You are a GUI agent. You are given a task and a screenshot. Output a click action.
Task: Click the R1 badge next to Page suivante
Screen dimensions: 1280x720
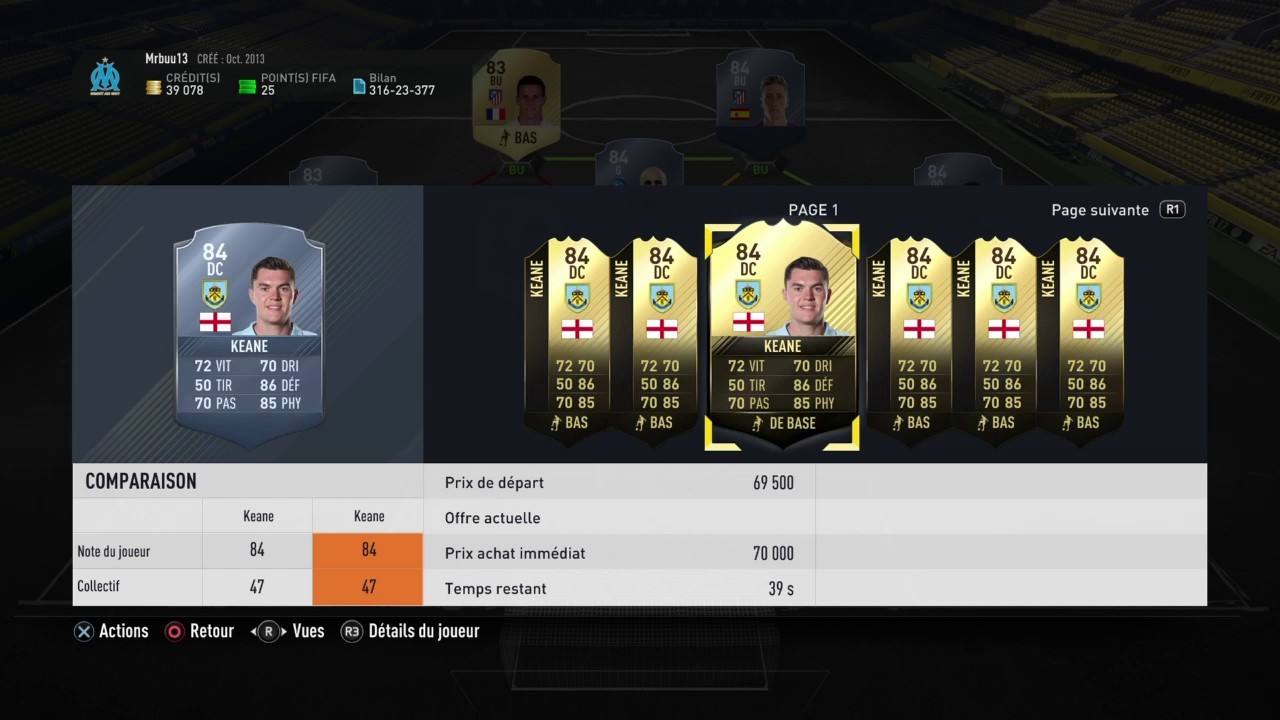point(1172,210)
